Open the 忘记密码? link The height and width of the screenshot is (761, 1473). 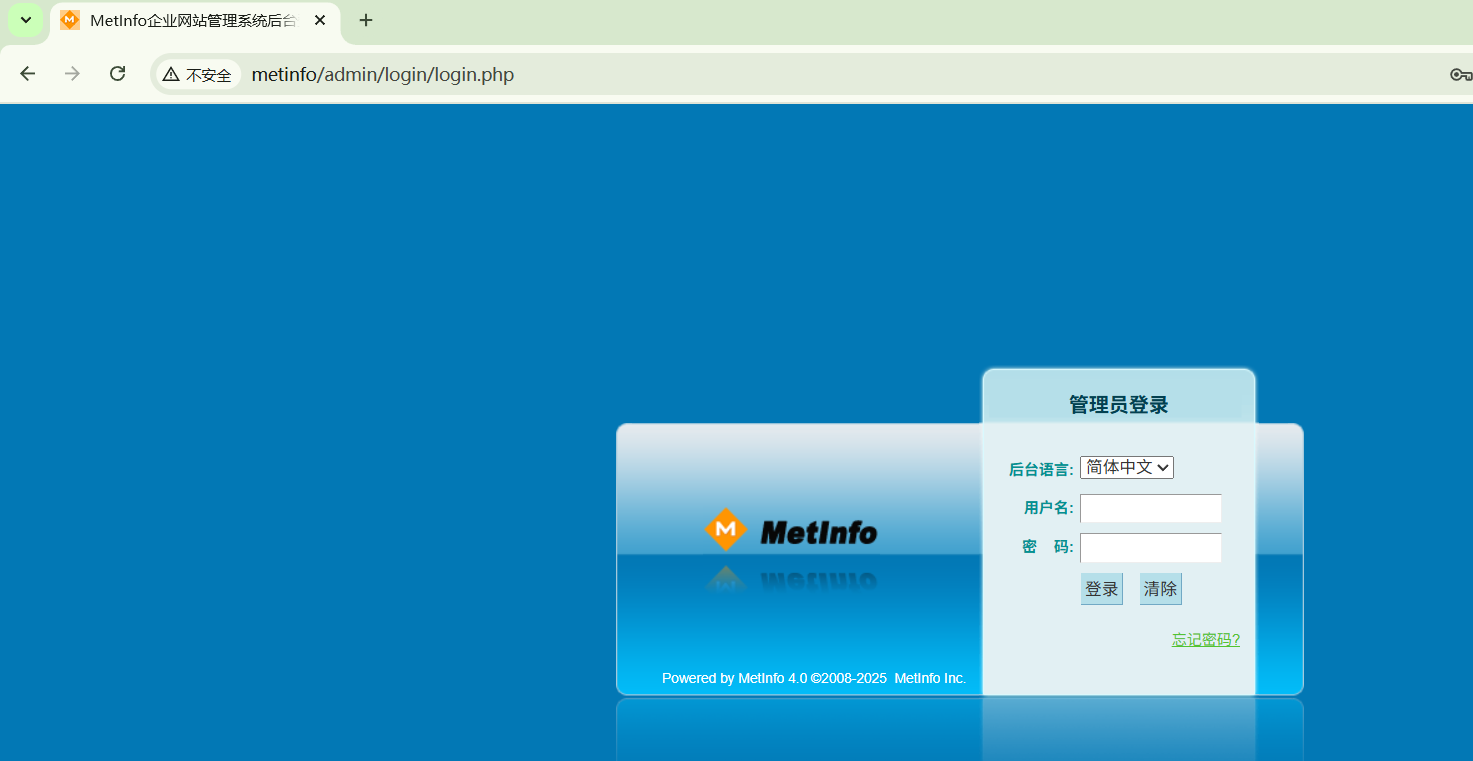pos(1205,640)
